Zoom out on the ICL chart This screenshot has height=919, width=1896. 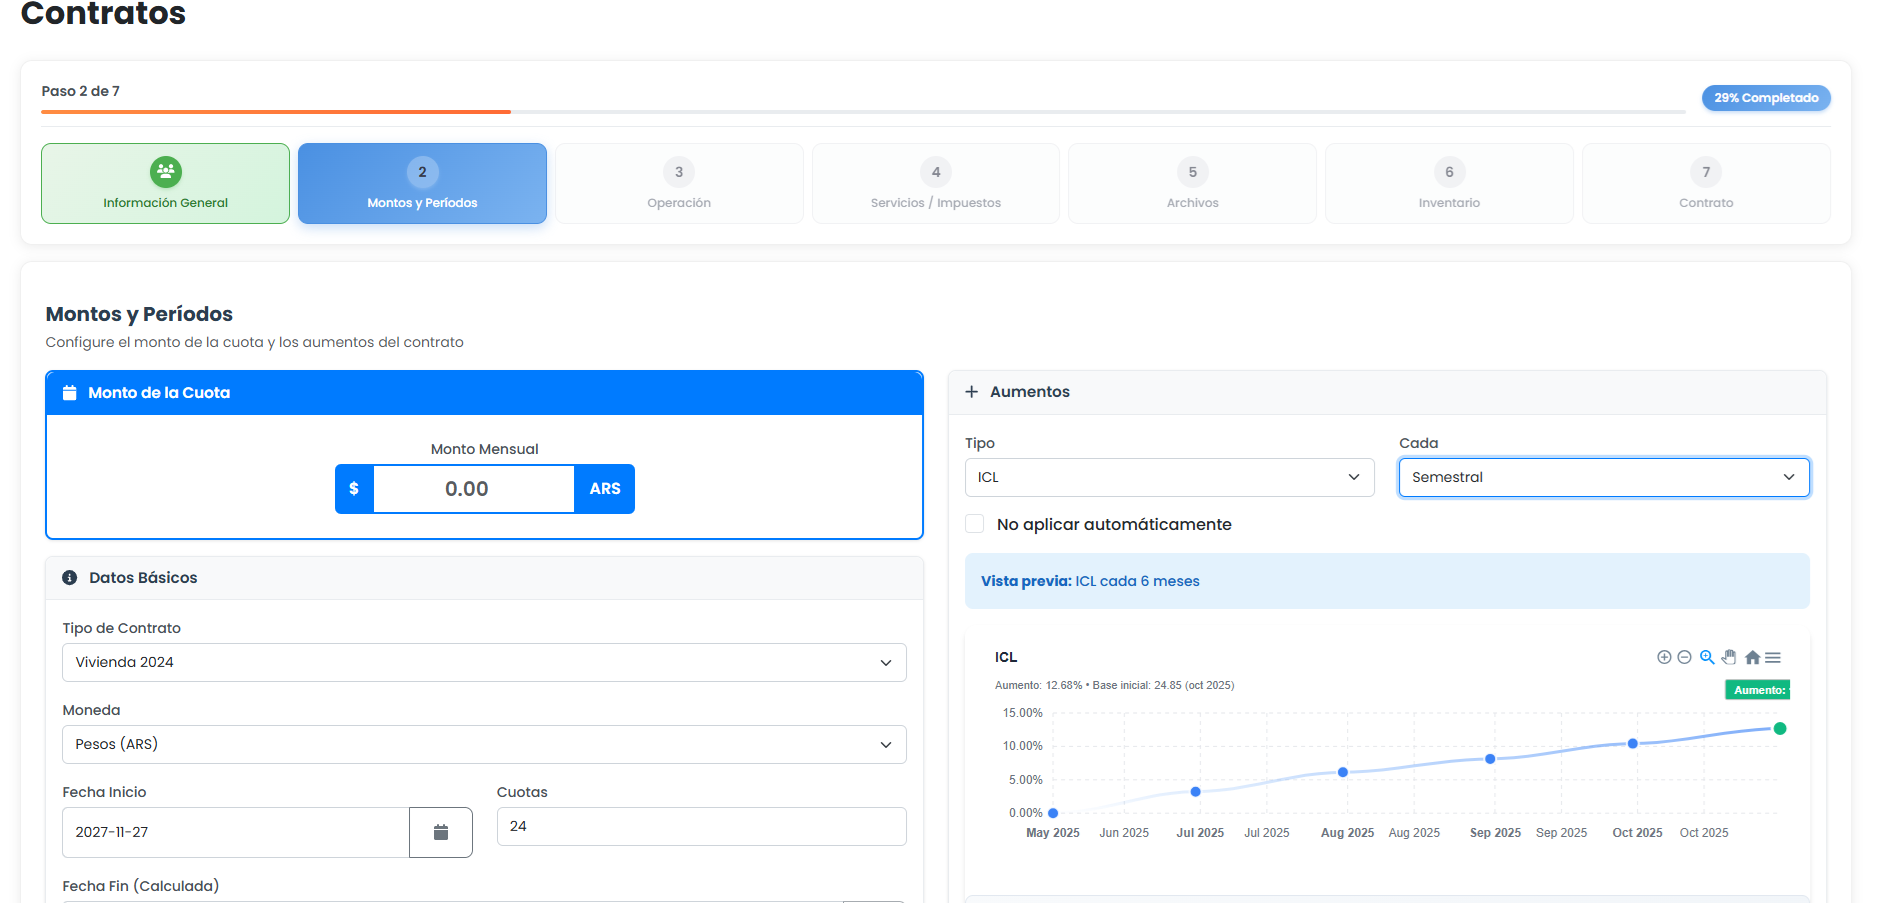(1684, 657)
